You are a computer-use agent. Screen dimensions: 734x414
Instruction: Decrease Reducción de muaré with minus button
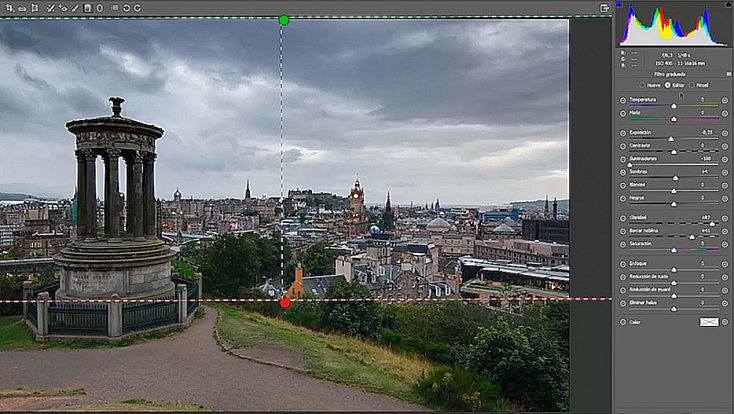point(623,290)
